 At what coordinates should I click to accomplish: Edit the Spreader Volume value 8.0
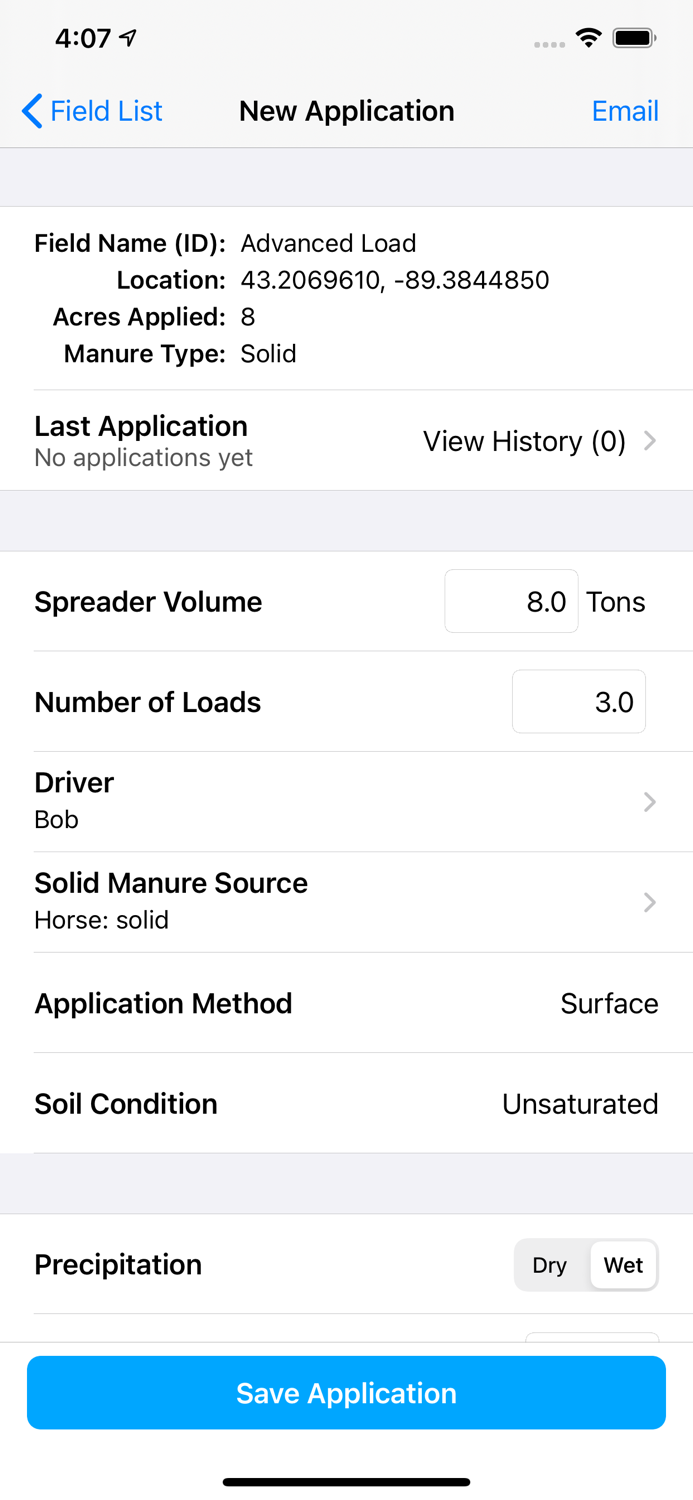[x=511, y=601]
